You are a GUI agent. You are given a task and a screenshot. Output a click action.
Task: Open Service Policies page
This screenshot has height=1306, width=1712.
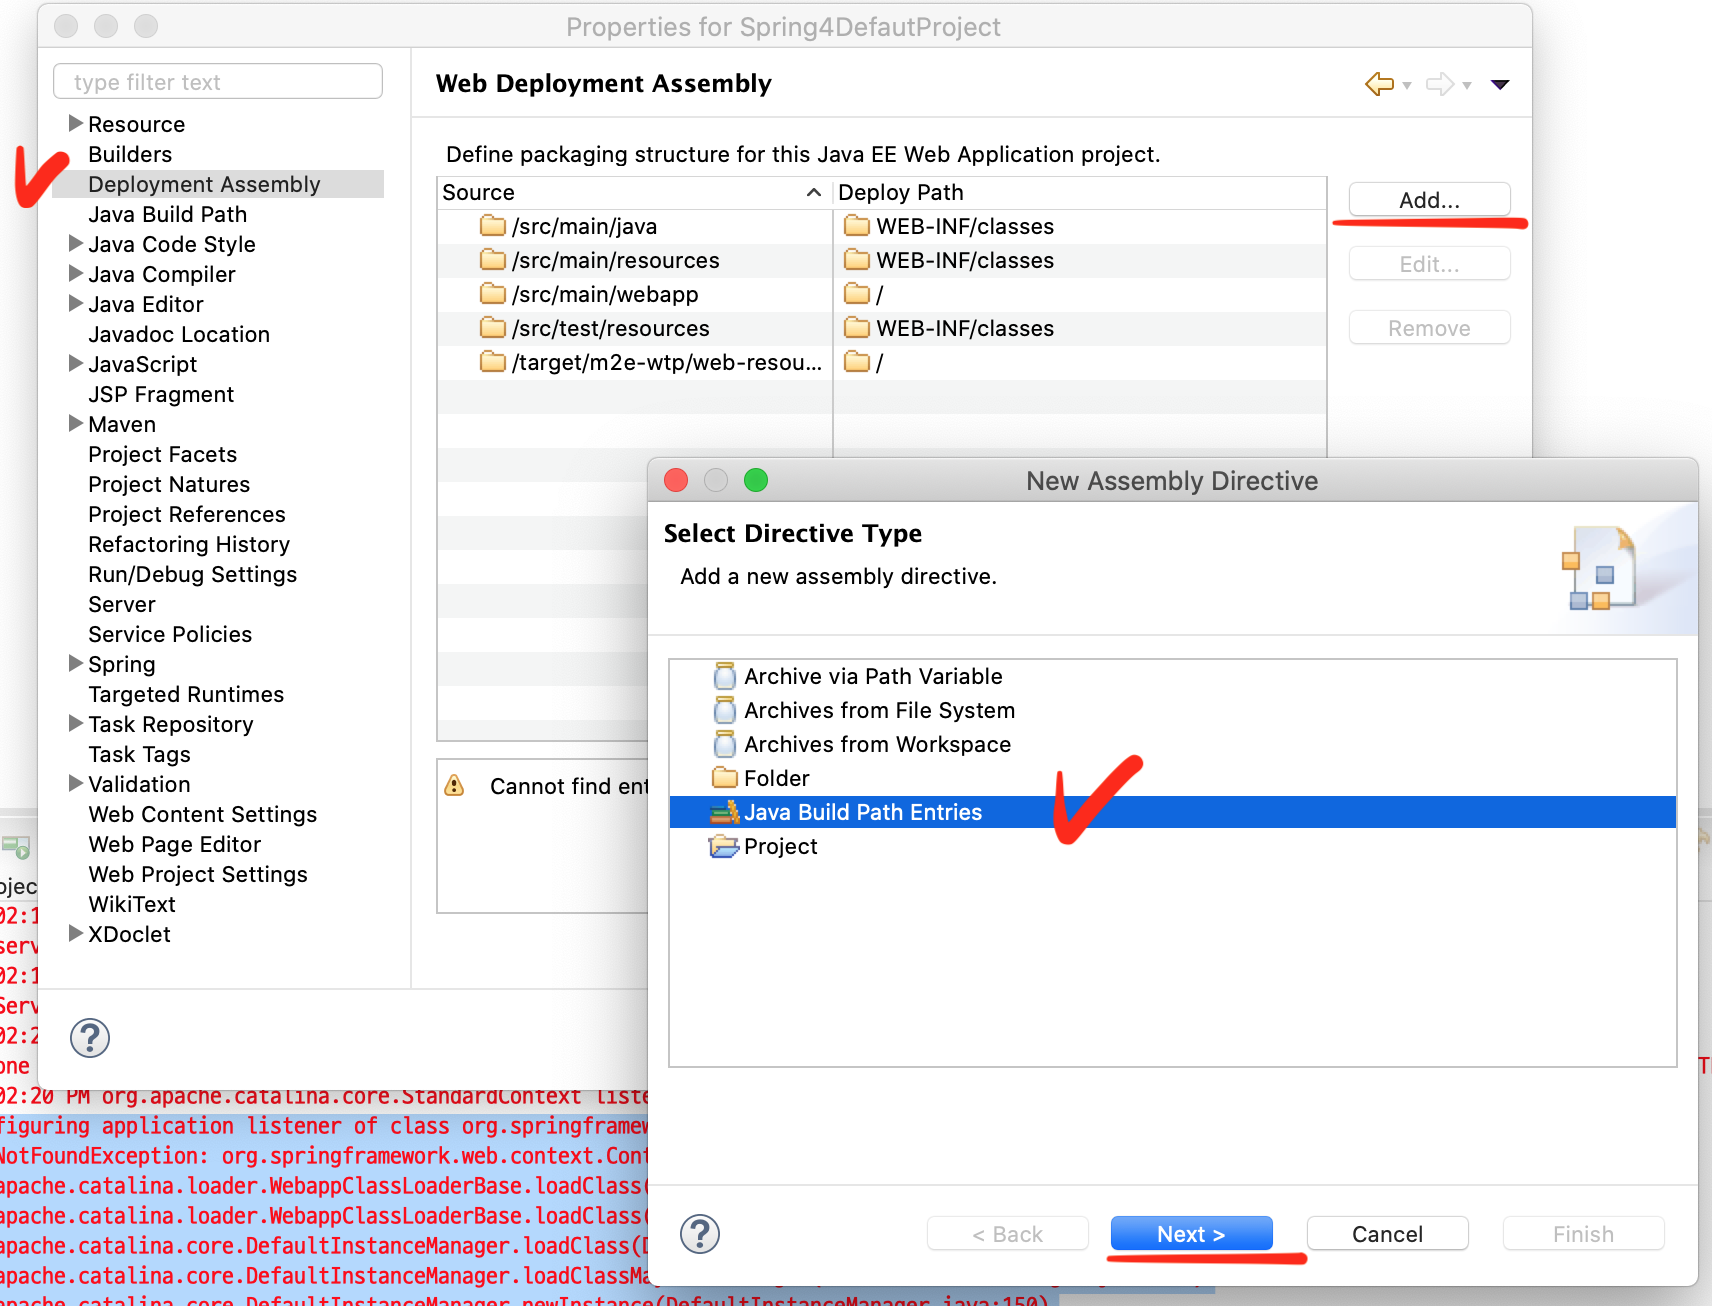170,634
